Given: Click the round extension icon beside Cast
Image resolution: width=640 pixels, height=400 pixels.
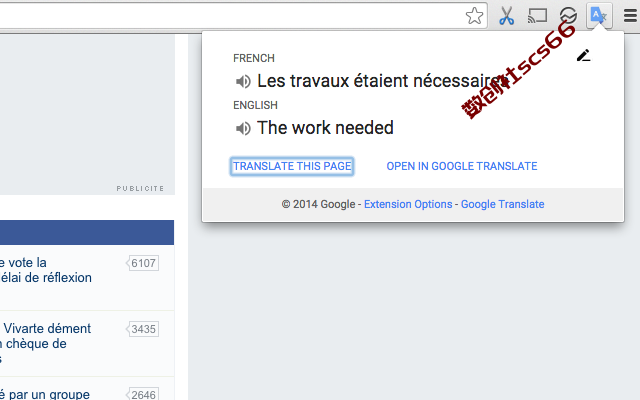Looking at the screenshot, I should (568, 16).
